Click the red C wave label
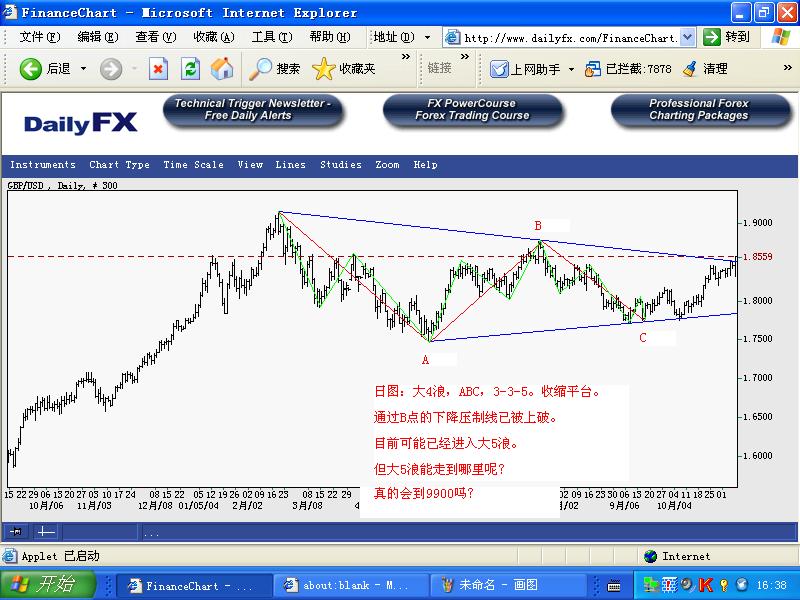The height and width of the screenshot is (600, 800). (642, 338)
